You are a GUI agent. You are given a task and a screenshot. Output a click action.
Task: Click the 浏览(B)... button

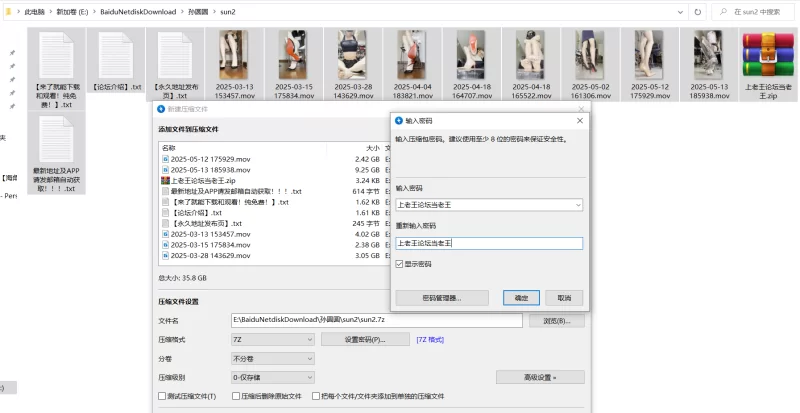[x=557, y=321]
